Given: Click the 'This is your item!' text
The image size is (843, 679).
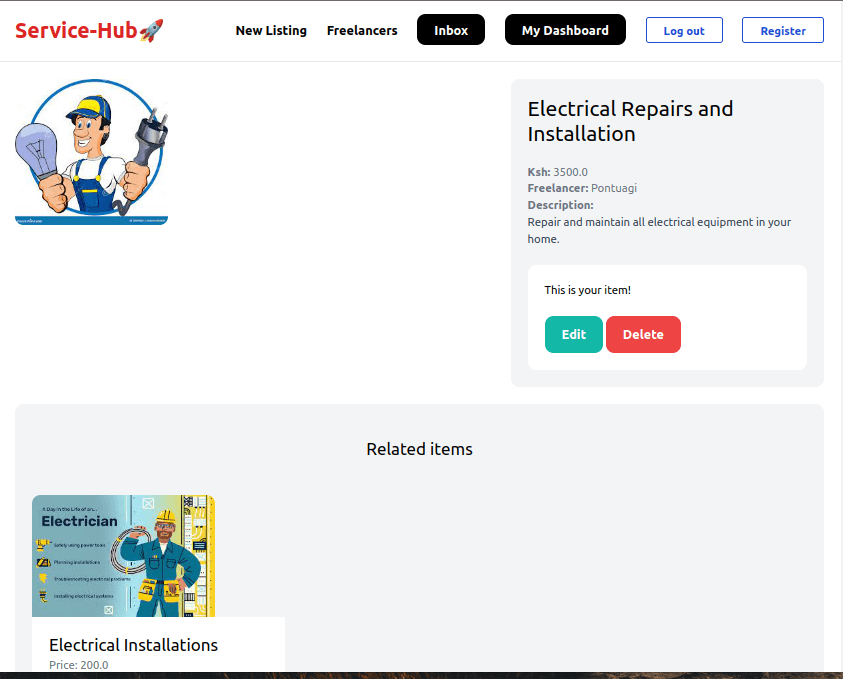Looking at the screenshot, I should pos(587,290).
